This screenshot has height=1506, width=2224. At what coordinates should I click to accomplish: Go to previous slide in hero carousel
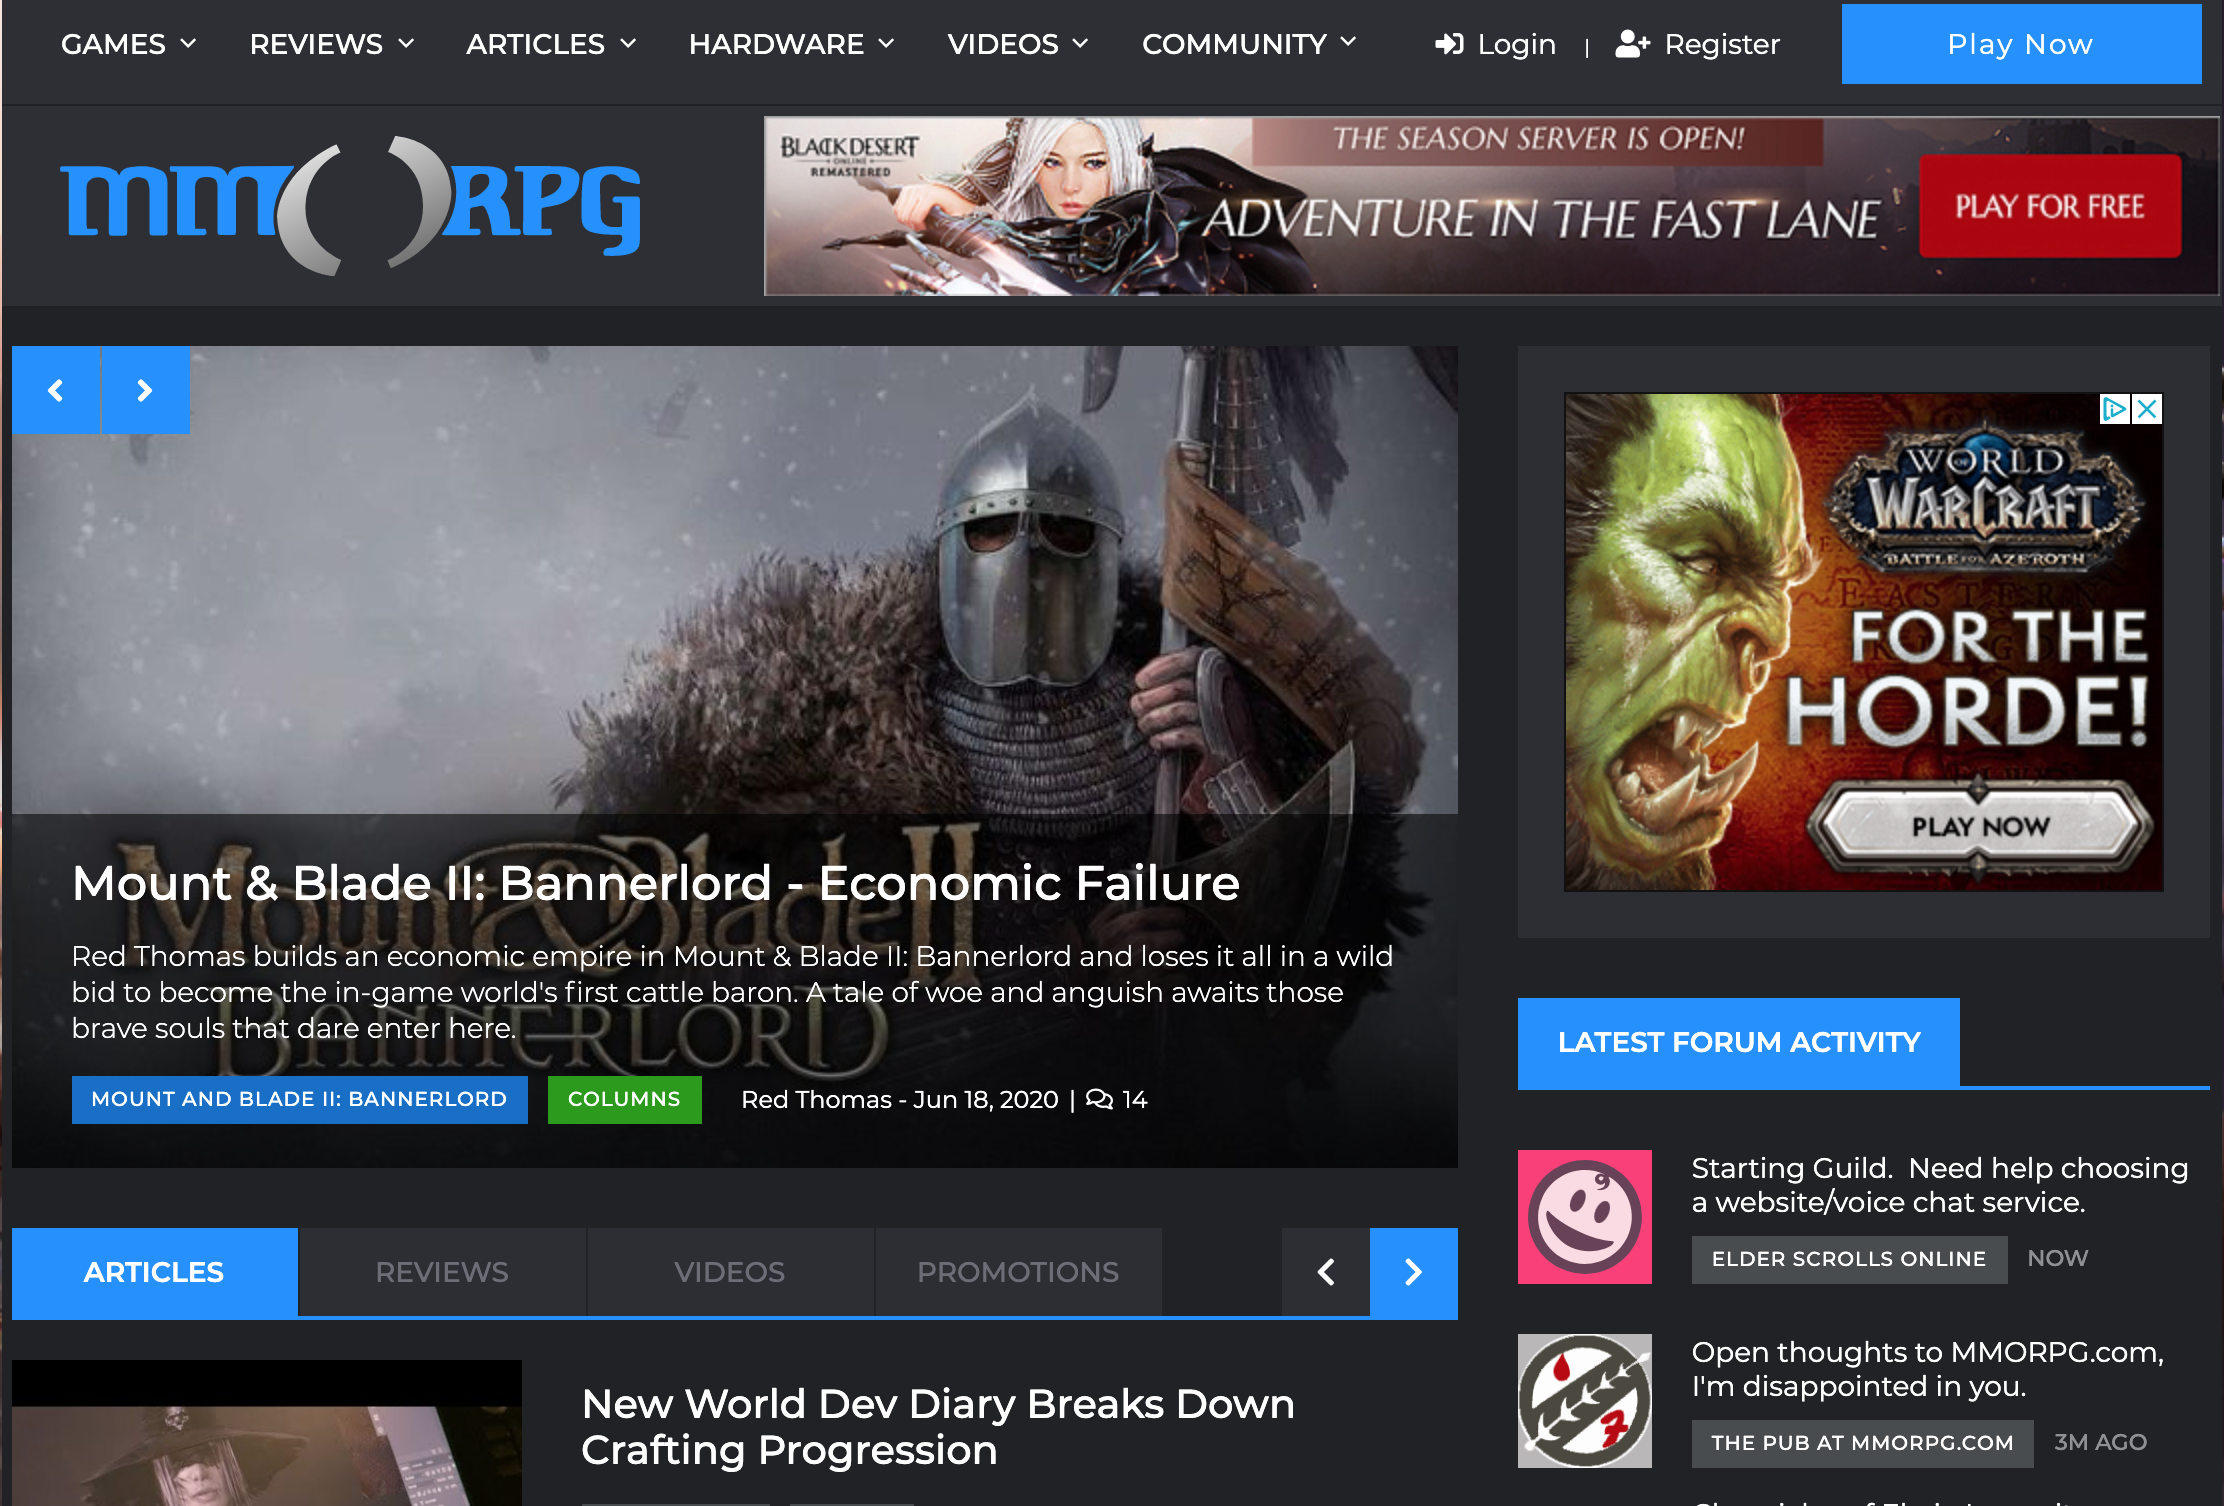pos(56,390)
